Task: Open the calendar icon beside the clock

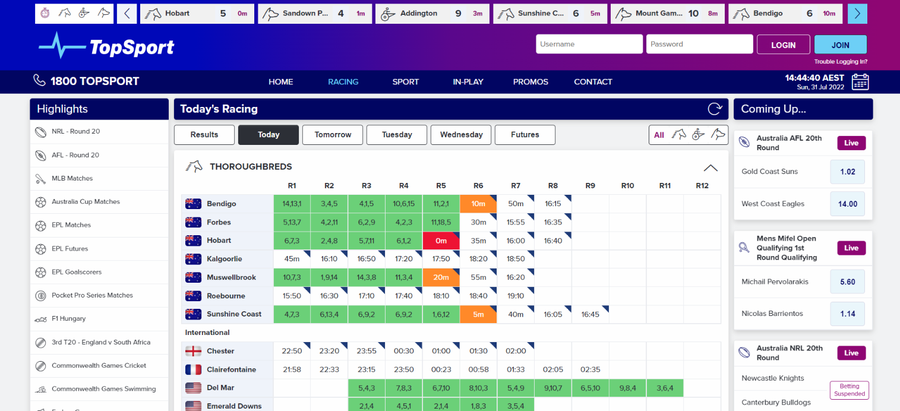Action: coord(860,82)
